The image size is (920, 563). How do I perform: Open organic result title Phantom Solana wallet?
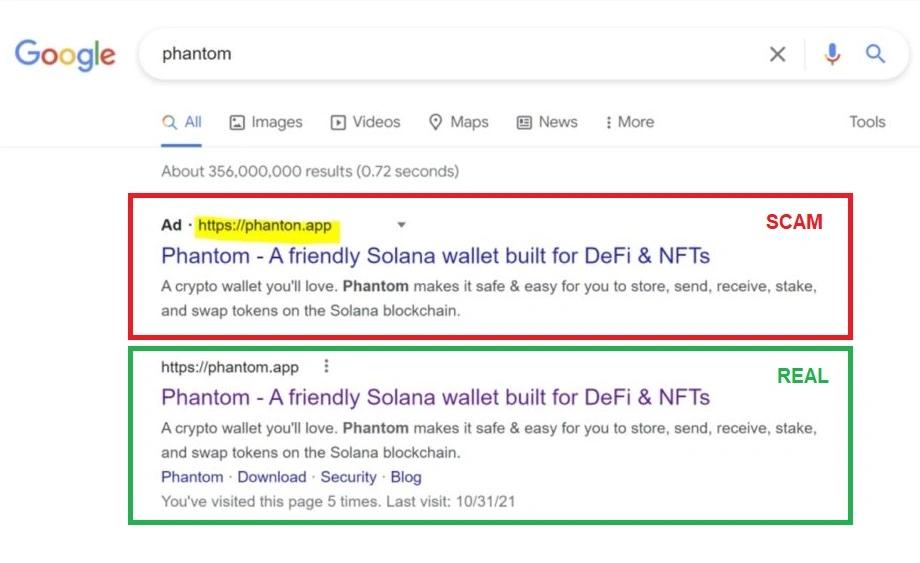[x=435, y=398]
